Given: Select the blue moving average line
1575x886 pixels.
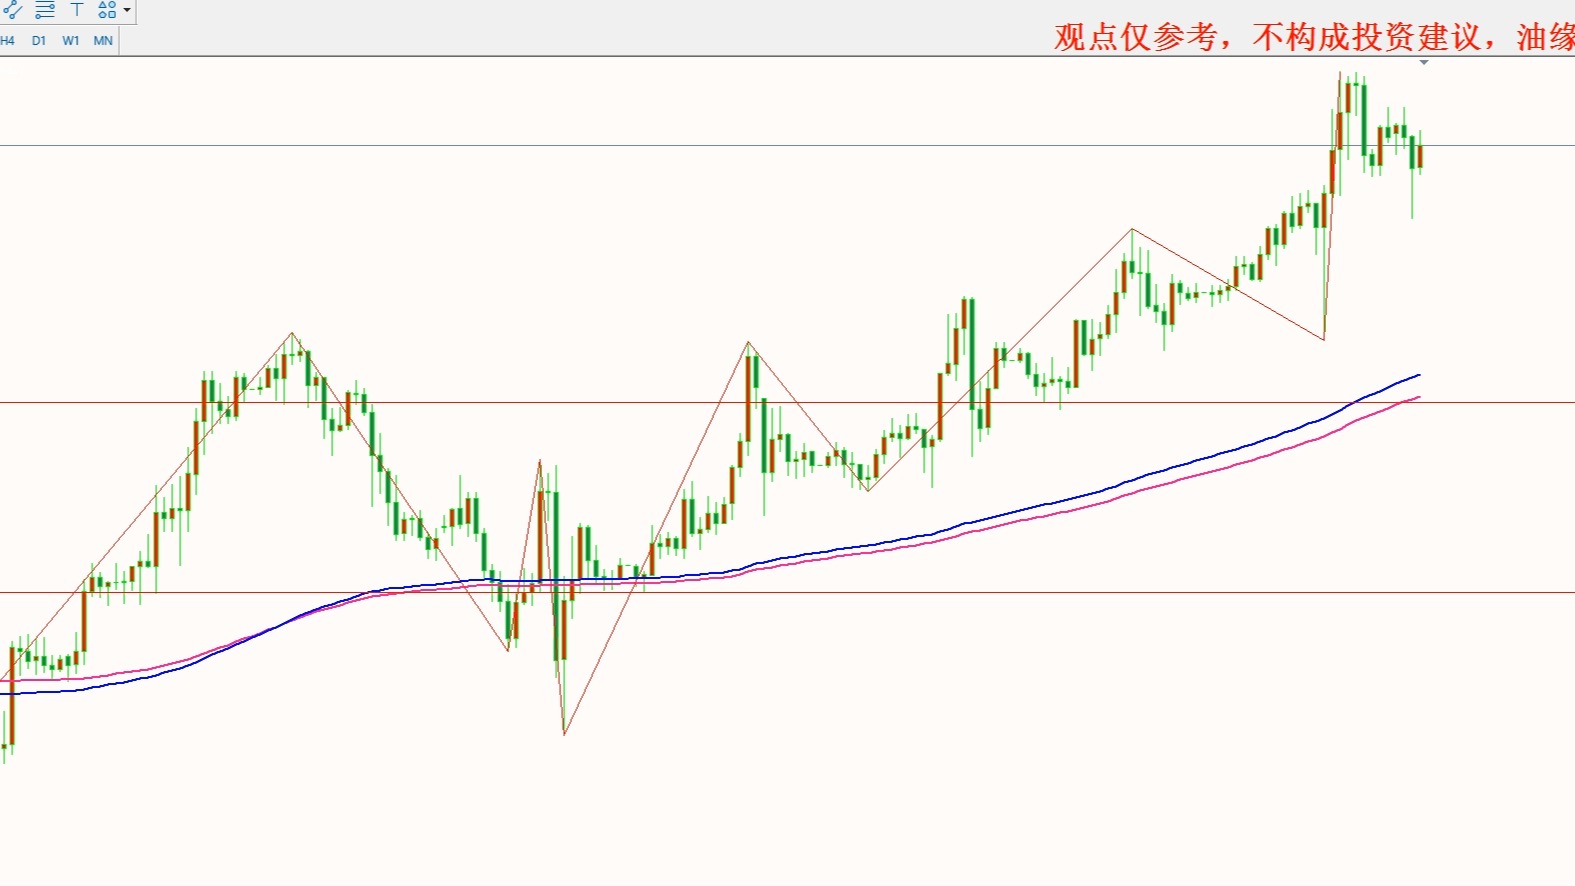Looking at the screenshot, I should [1100, 490].
